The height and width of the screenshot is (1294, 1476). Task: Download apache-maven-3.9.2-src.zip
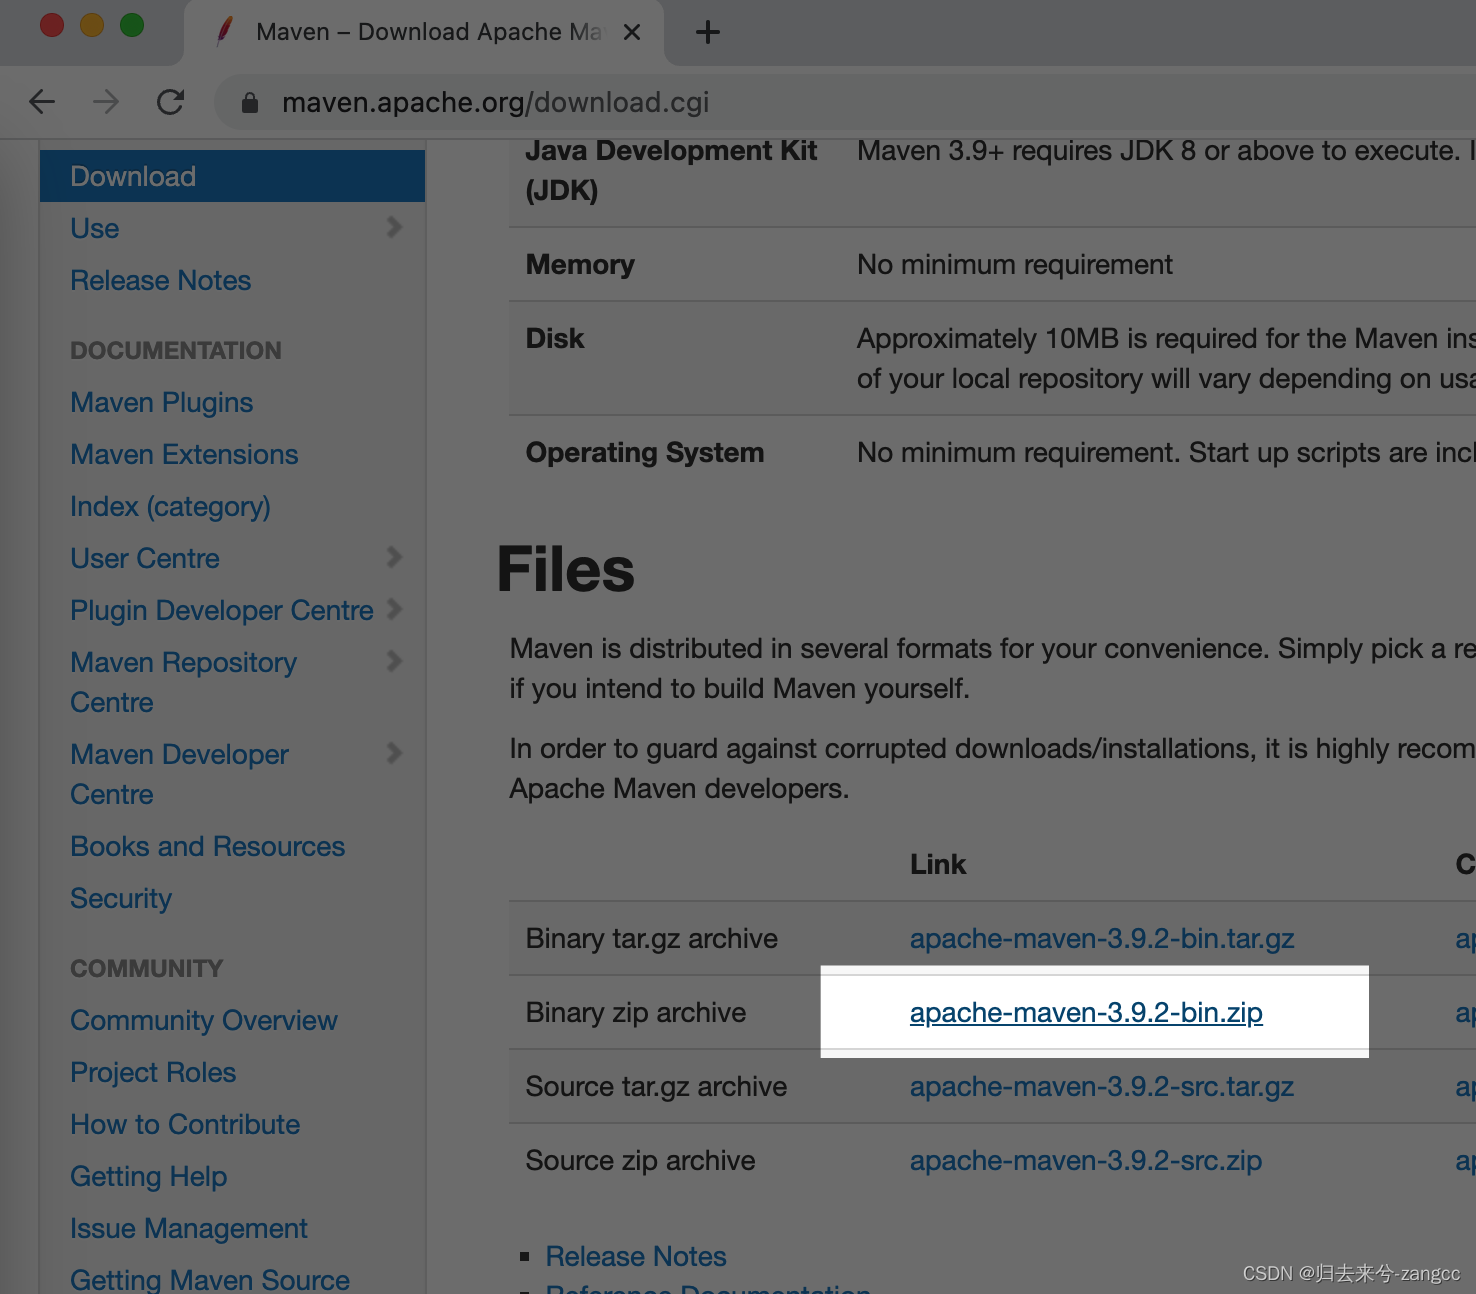[x=1086, y=1160]
